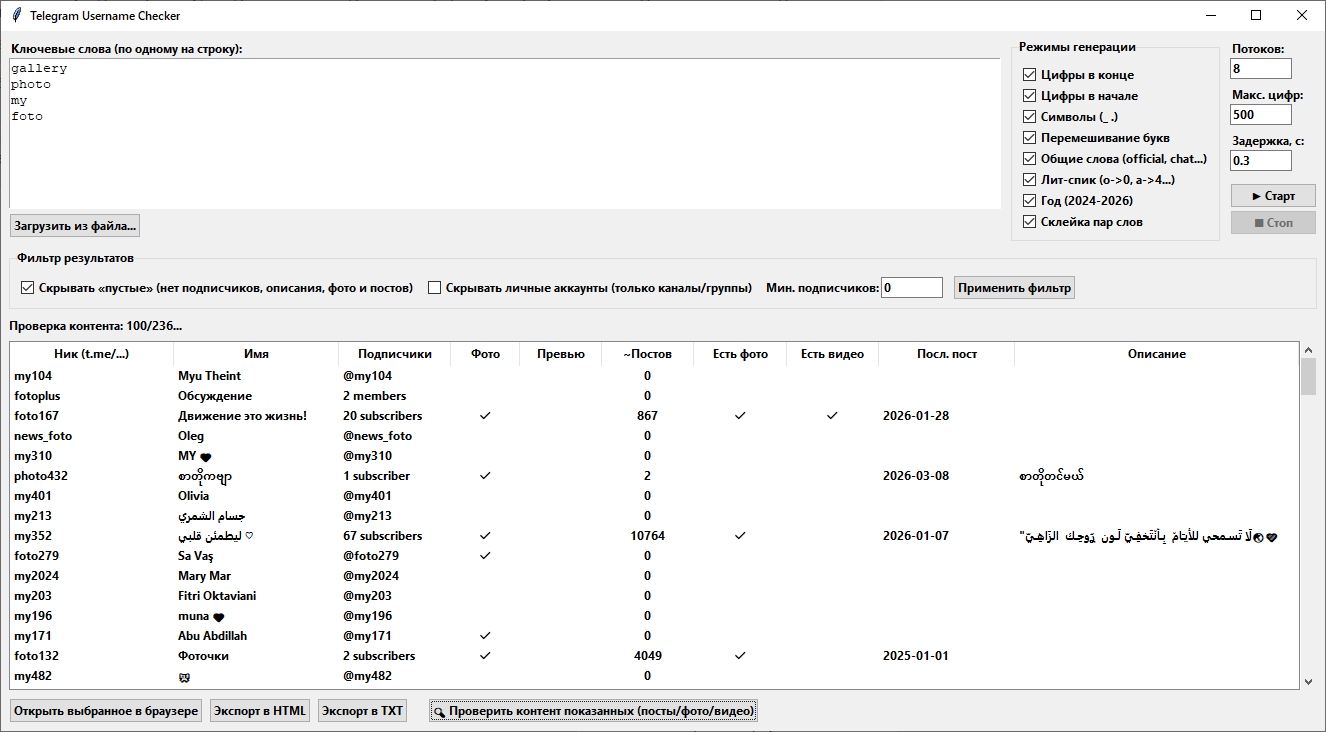
Task: Export results via "Экспорт в TXT"
Action: click(363, 711)
